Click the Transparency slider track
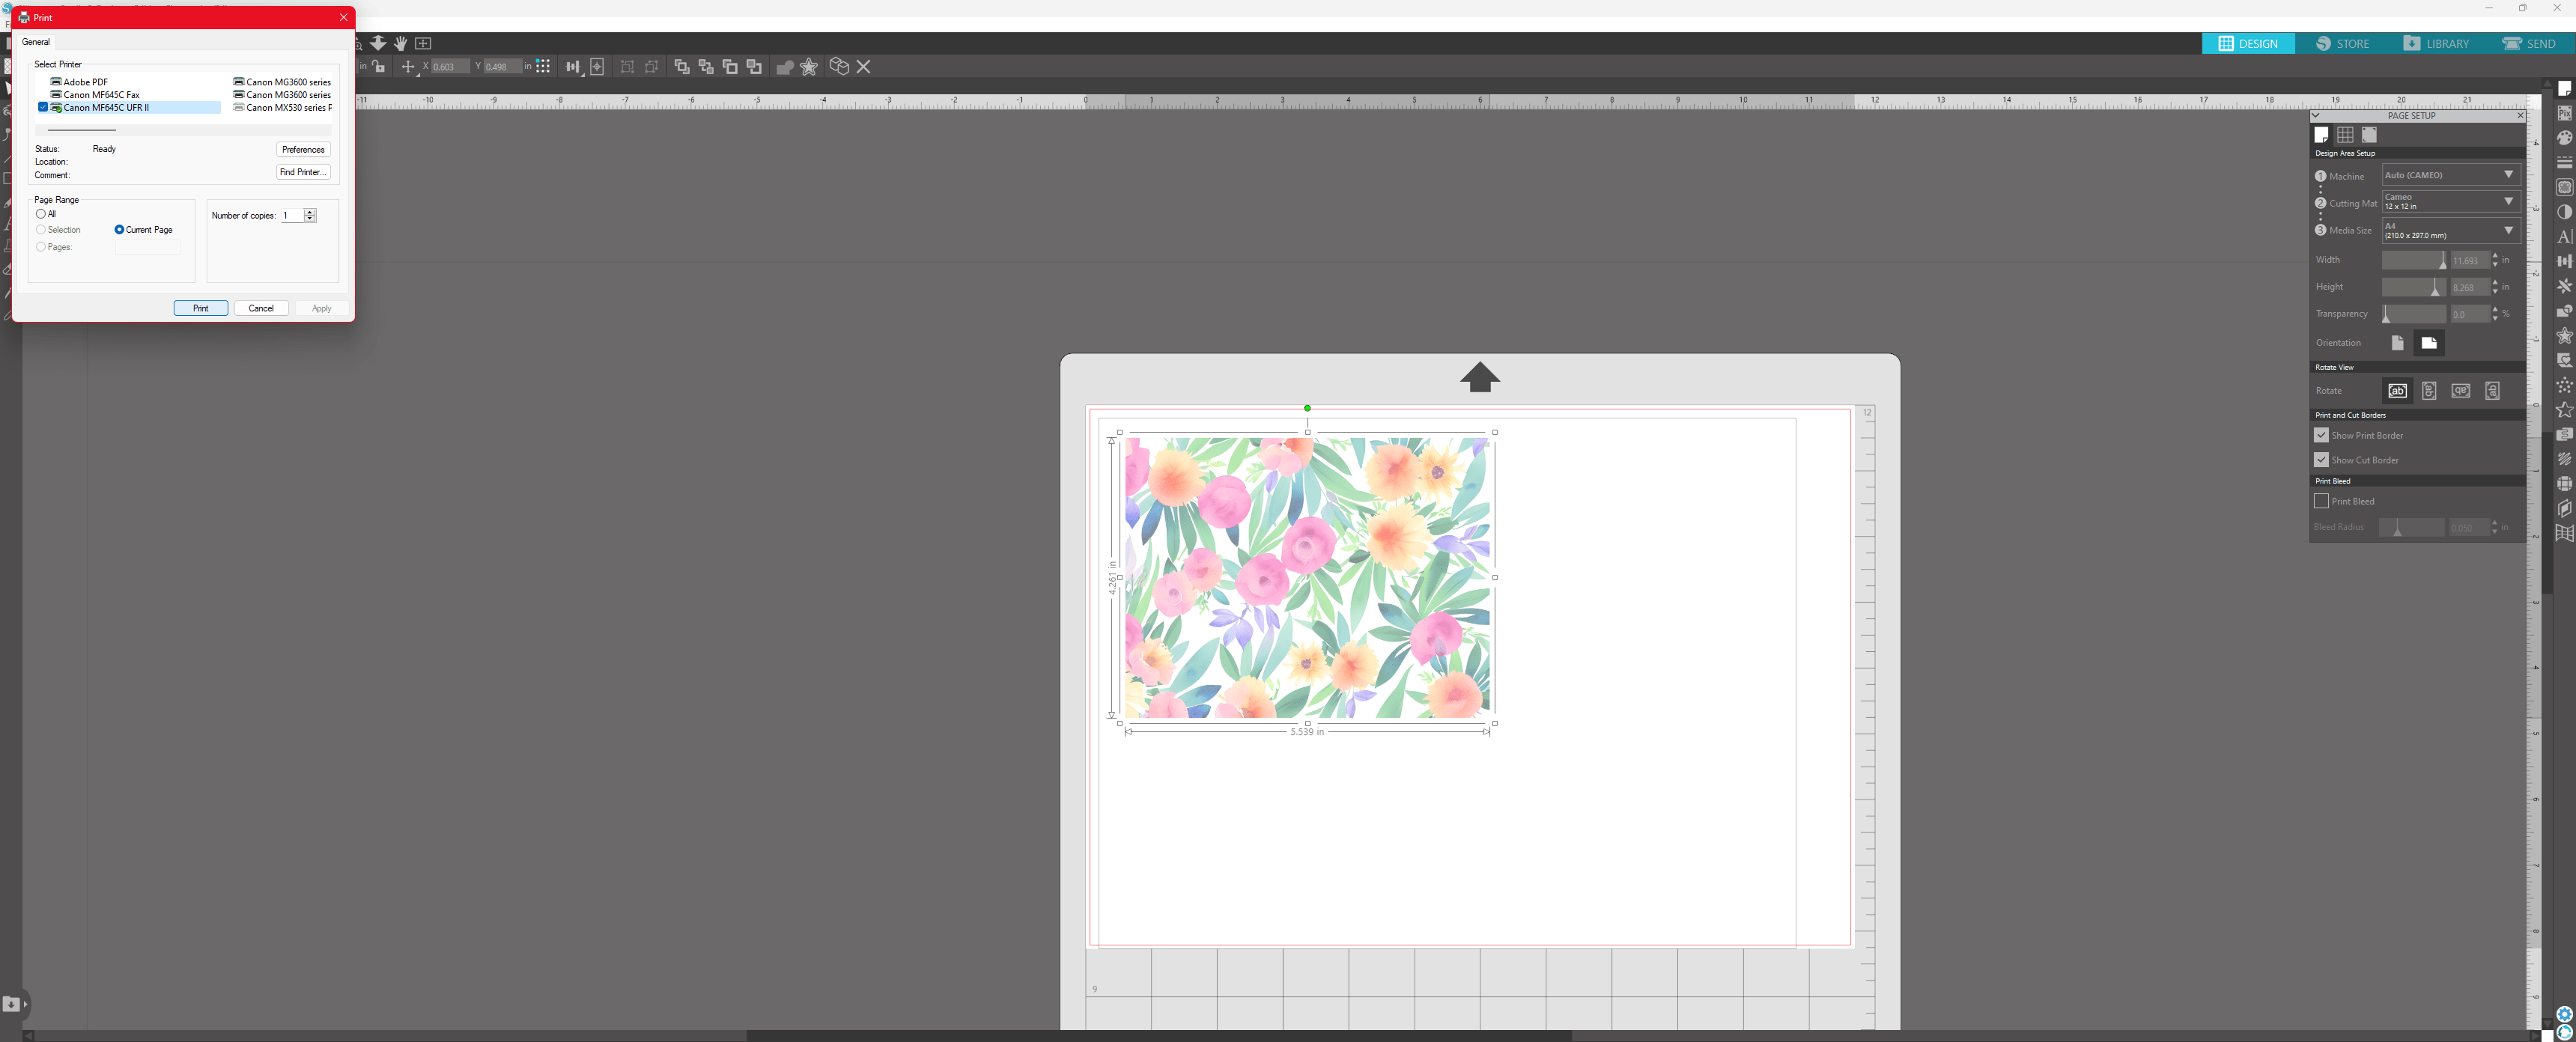Screen dimensions: 2576x1042 tap(2413, 314)
